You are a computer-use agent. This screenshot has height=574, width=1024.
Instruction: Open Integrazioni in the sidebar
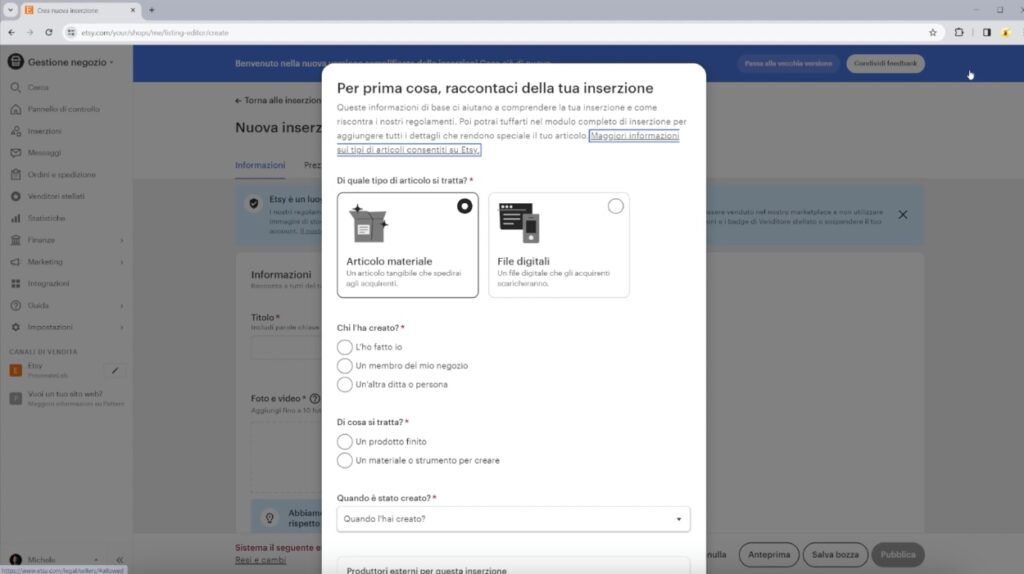[x=48, y=283]
